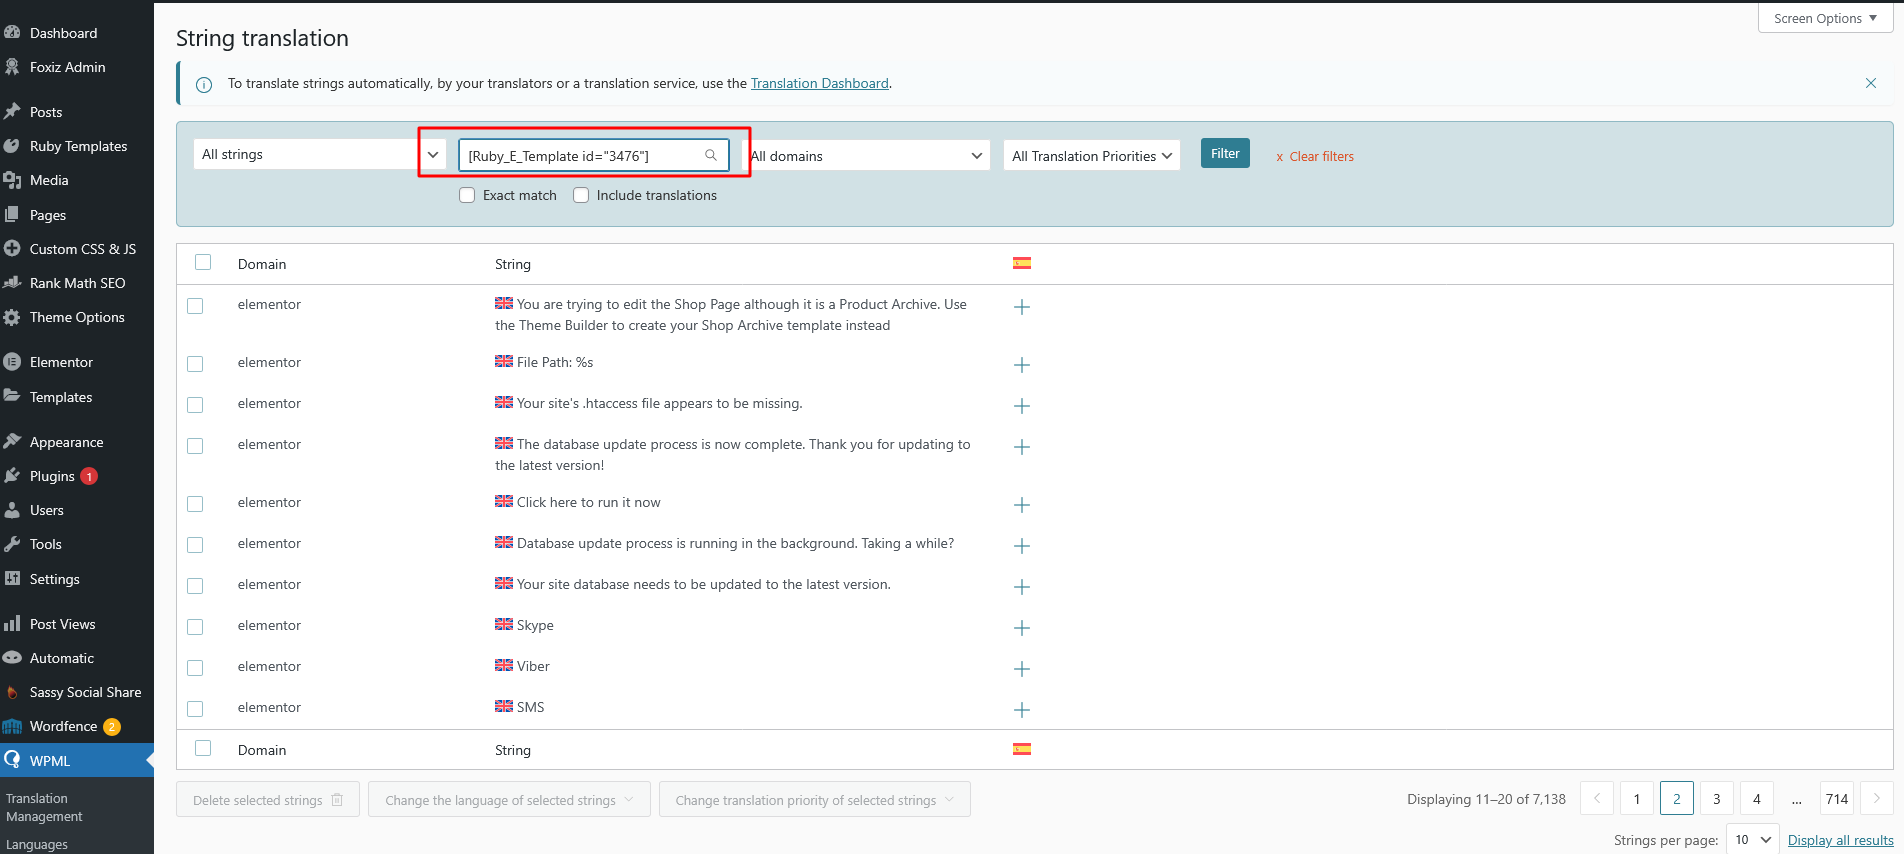Image resolution: width=1904 pixels, height=854 pixels.
Task: Add Spanish translation for Shop Page string
Action: pos(1022,307)
